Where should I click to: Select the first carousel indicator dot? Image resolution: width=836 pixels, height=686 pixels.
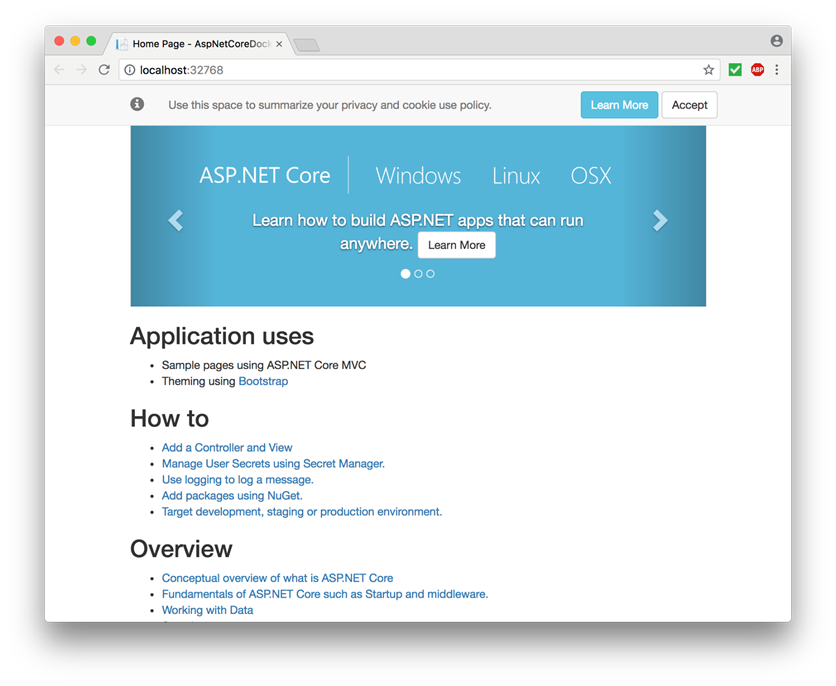[405, 274]
